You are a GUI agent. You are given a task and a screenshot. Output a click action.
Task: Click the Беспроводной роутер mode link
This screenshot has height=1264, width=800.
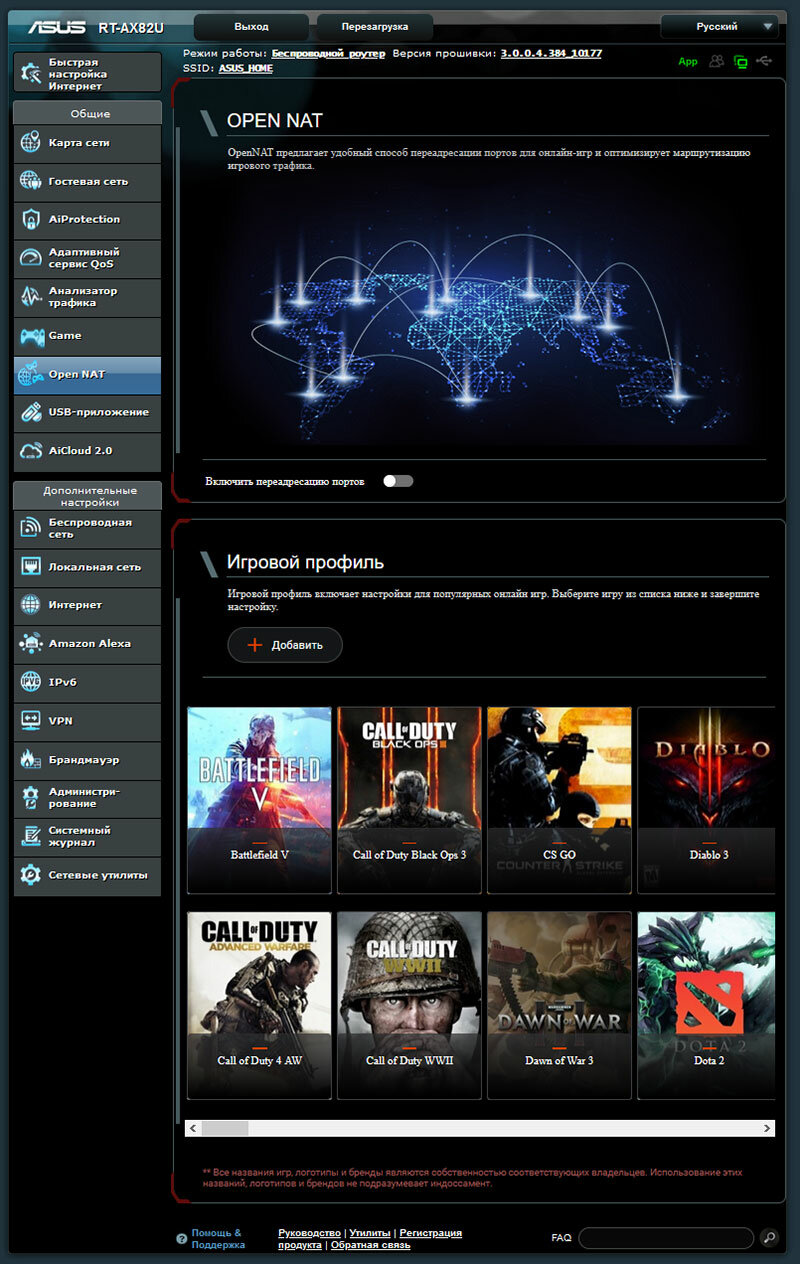[328, 53]
